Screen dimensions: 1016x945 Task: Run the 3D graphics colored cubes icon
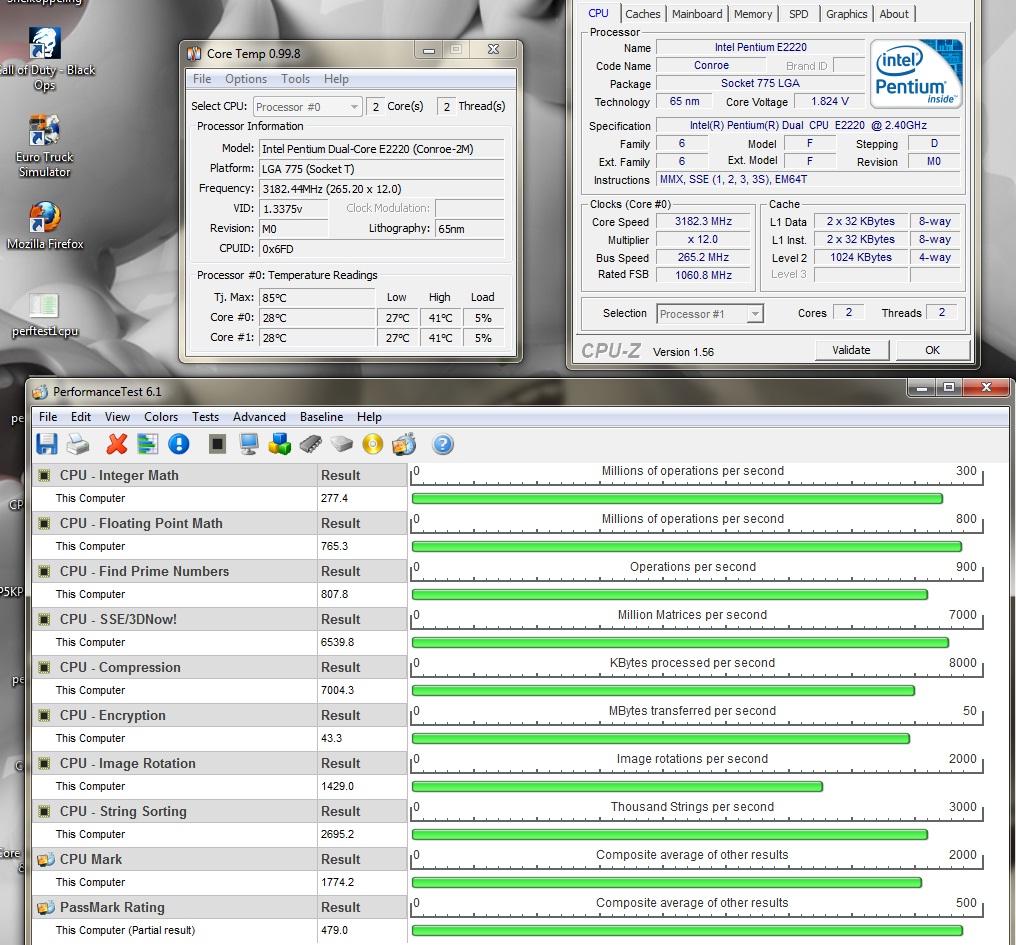coord(280,445)
